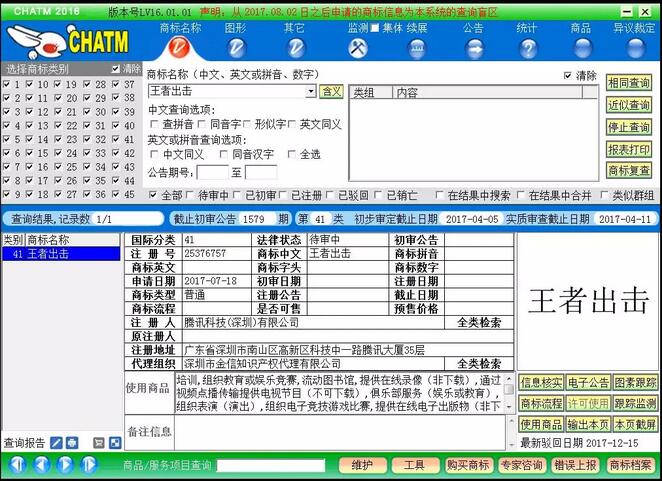Go to first record arrow
Viewport: 662px width, 481px height.
(x=17, y=465)
